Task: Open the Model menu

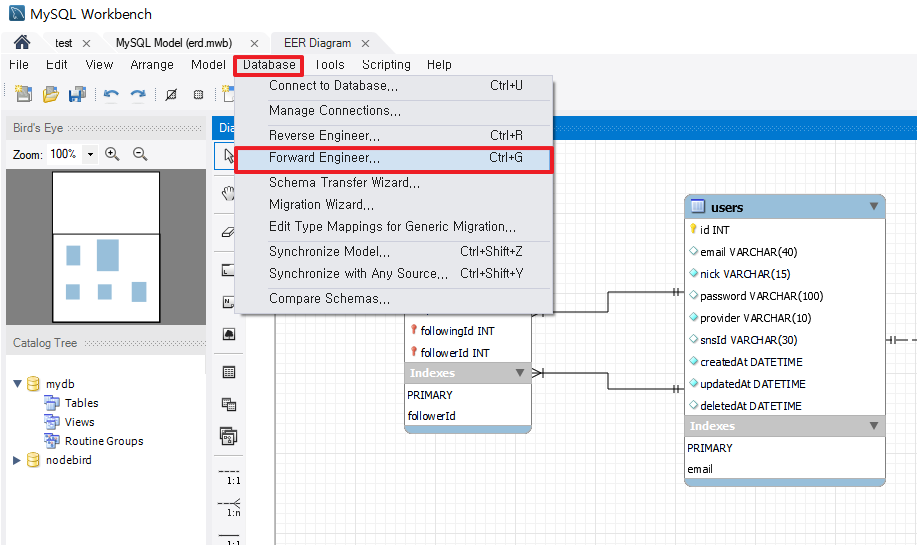Action: click(x=208, y=65)
